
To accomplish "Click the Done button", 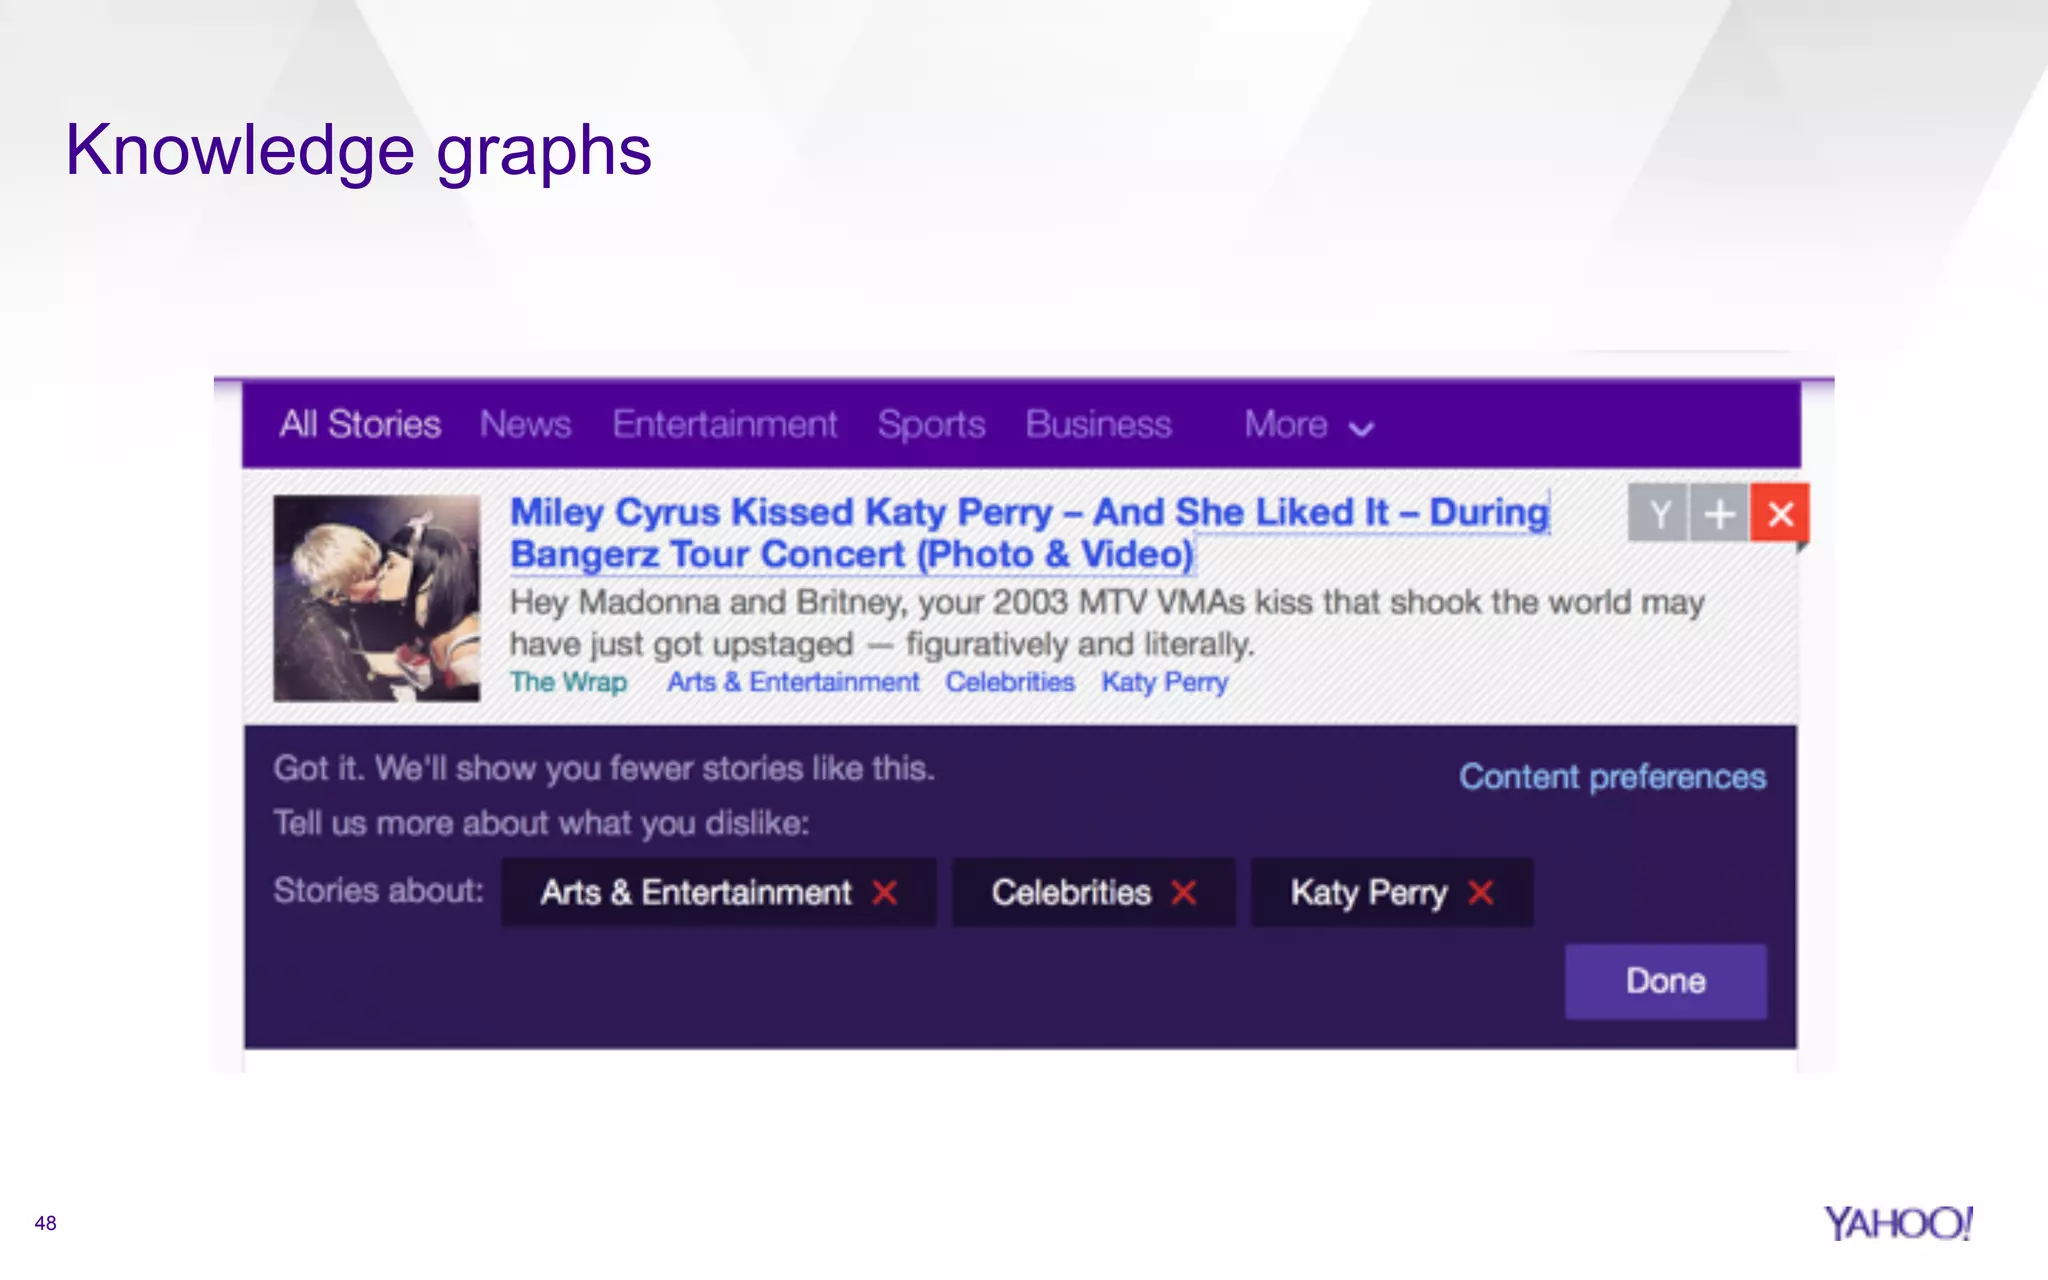I will [1666, 981].
